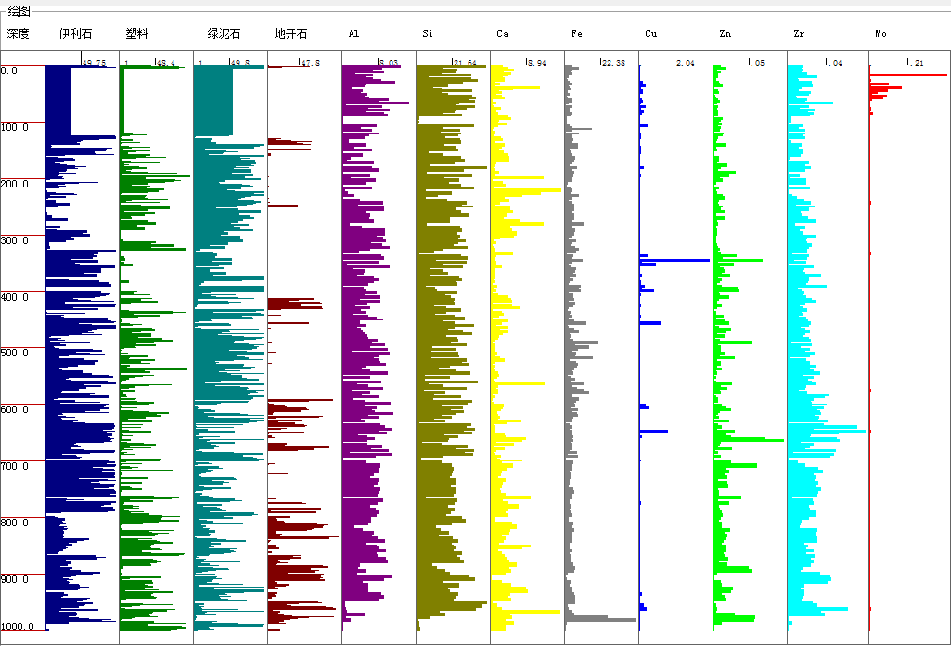Select the Al element column header
The height and width of the screenshot is (647, 952).
(354, 34)
